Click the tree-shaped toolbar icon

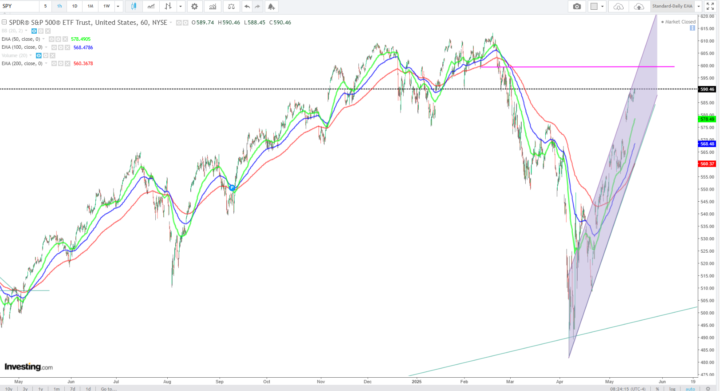coord(271,6)
